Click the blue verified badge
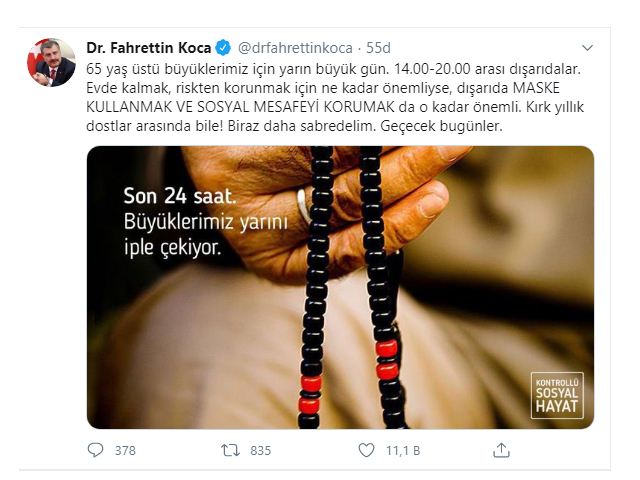 223,48
